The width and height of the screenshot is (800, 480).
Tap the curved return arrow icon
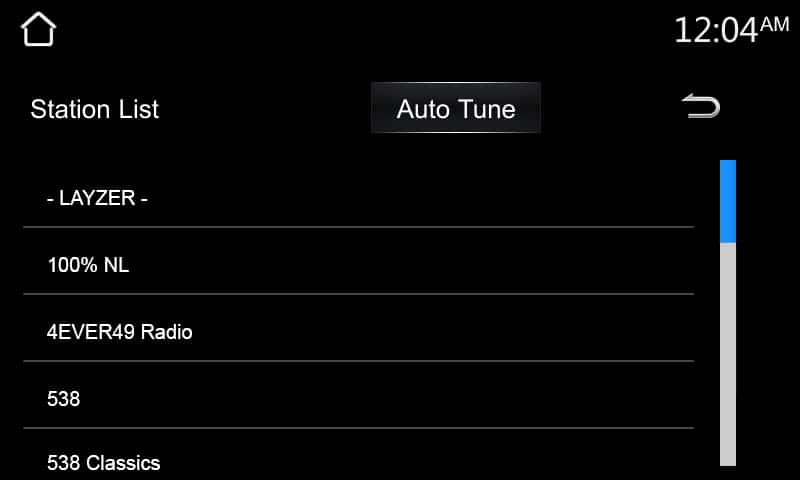pyautogui.click(x=701, y=106)
